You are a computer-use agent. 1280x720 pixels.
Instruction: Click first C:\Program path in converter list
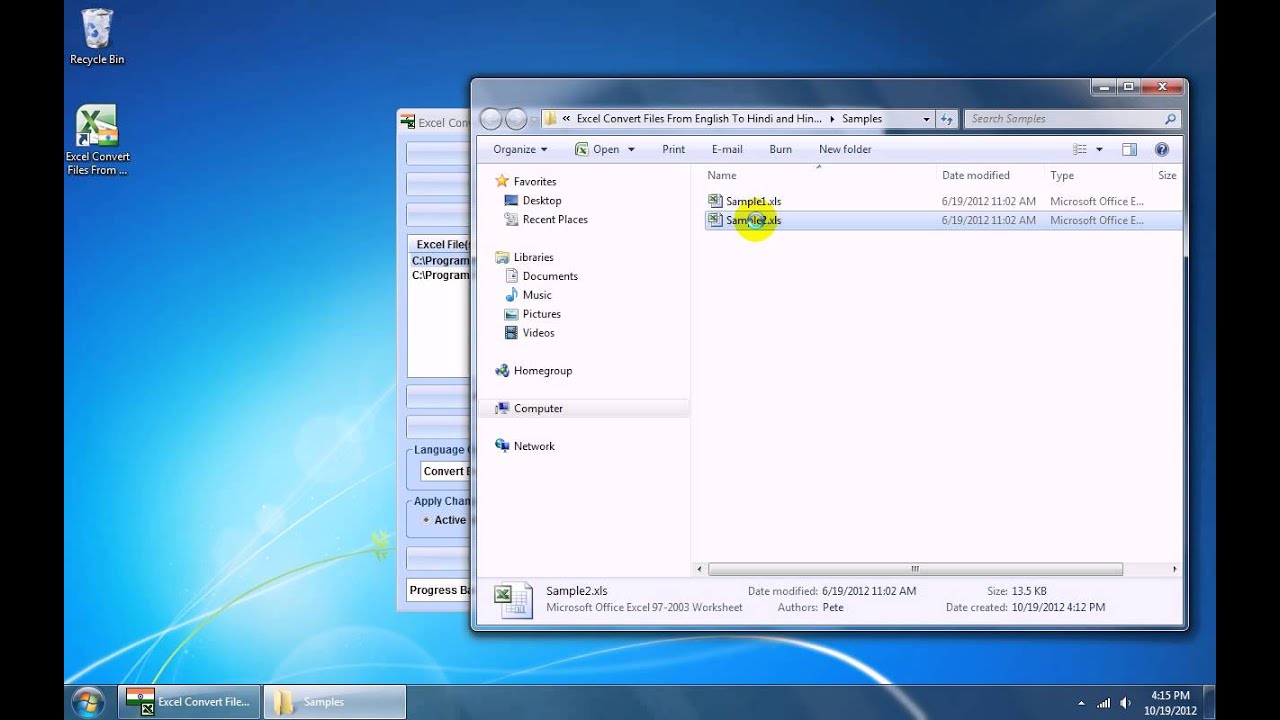pos(440,261)
